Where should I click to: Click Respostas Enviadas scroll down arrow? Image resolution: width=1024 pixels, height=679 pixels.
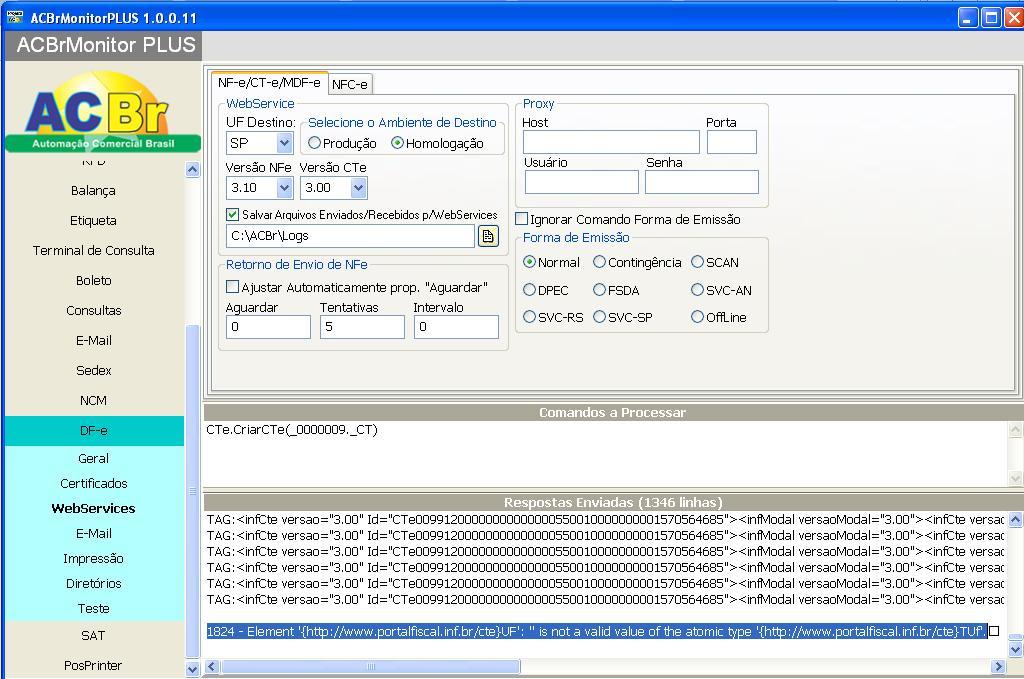click(x=1015, y=650)
